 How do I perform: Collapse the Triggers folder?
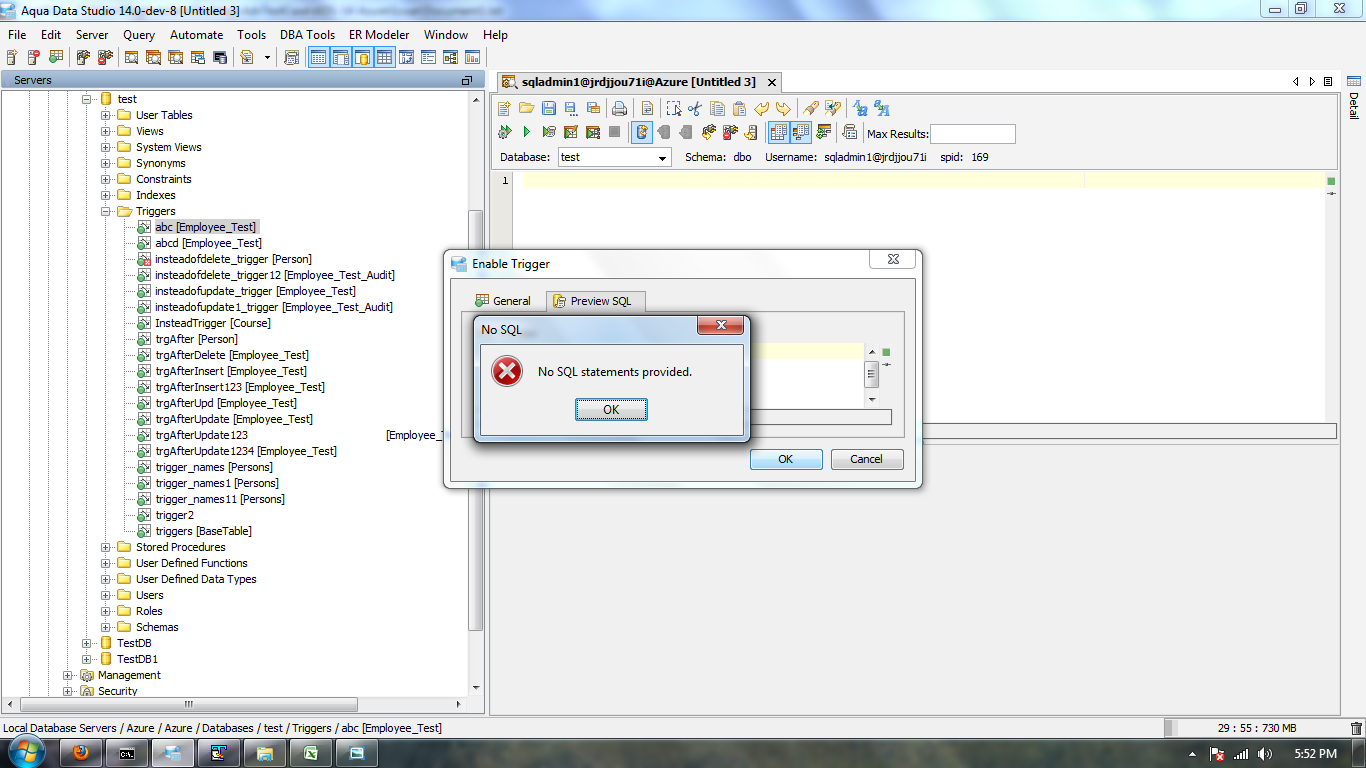click(x=106, y=211)
